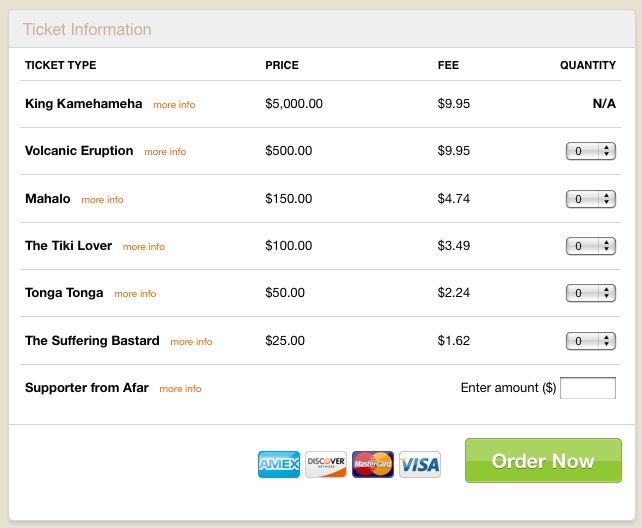This screenshot has height=528, width=642.
Task: Open more info for The Tiki Lover
Action: point(144,247)
